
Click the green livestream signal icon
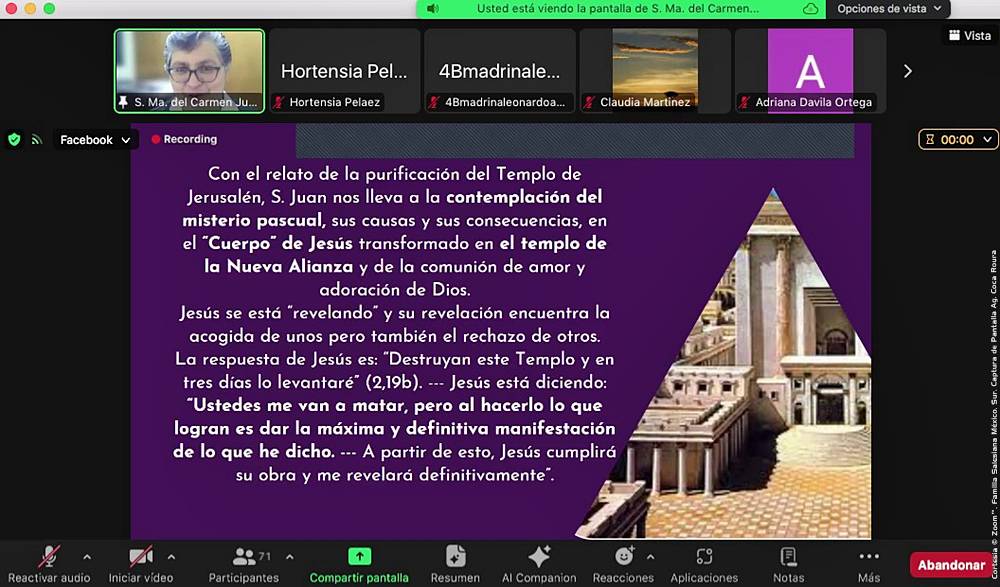pos(37,139)
